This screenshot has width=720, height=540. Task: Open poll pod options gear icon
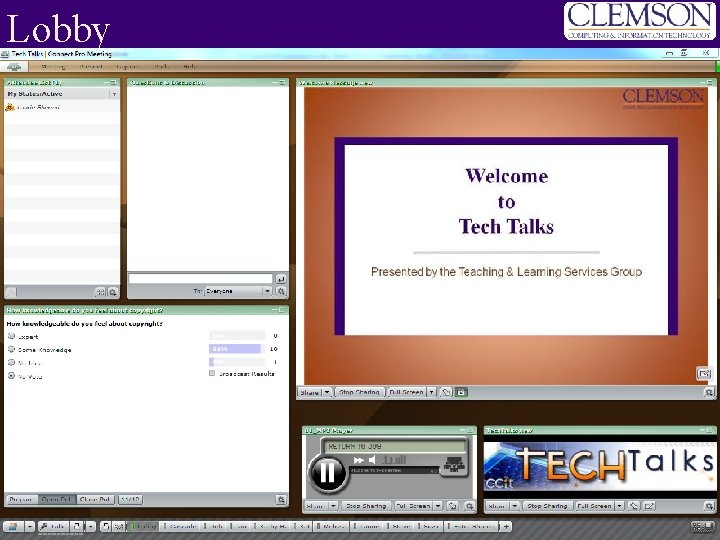281,499
